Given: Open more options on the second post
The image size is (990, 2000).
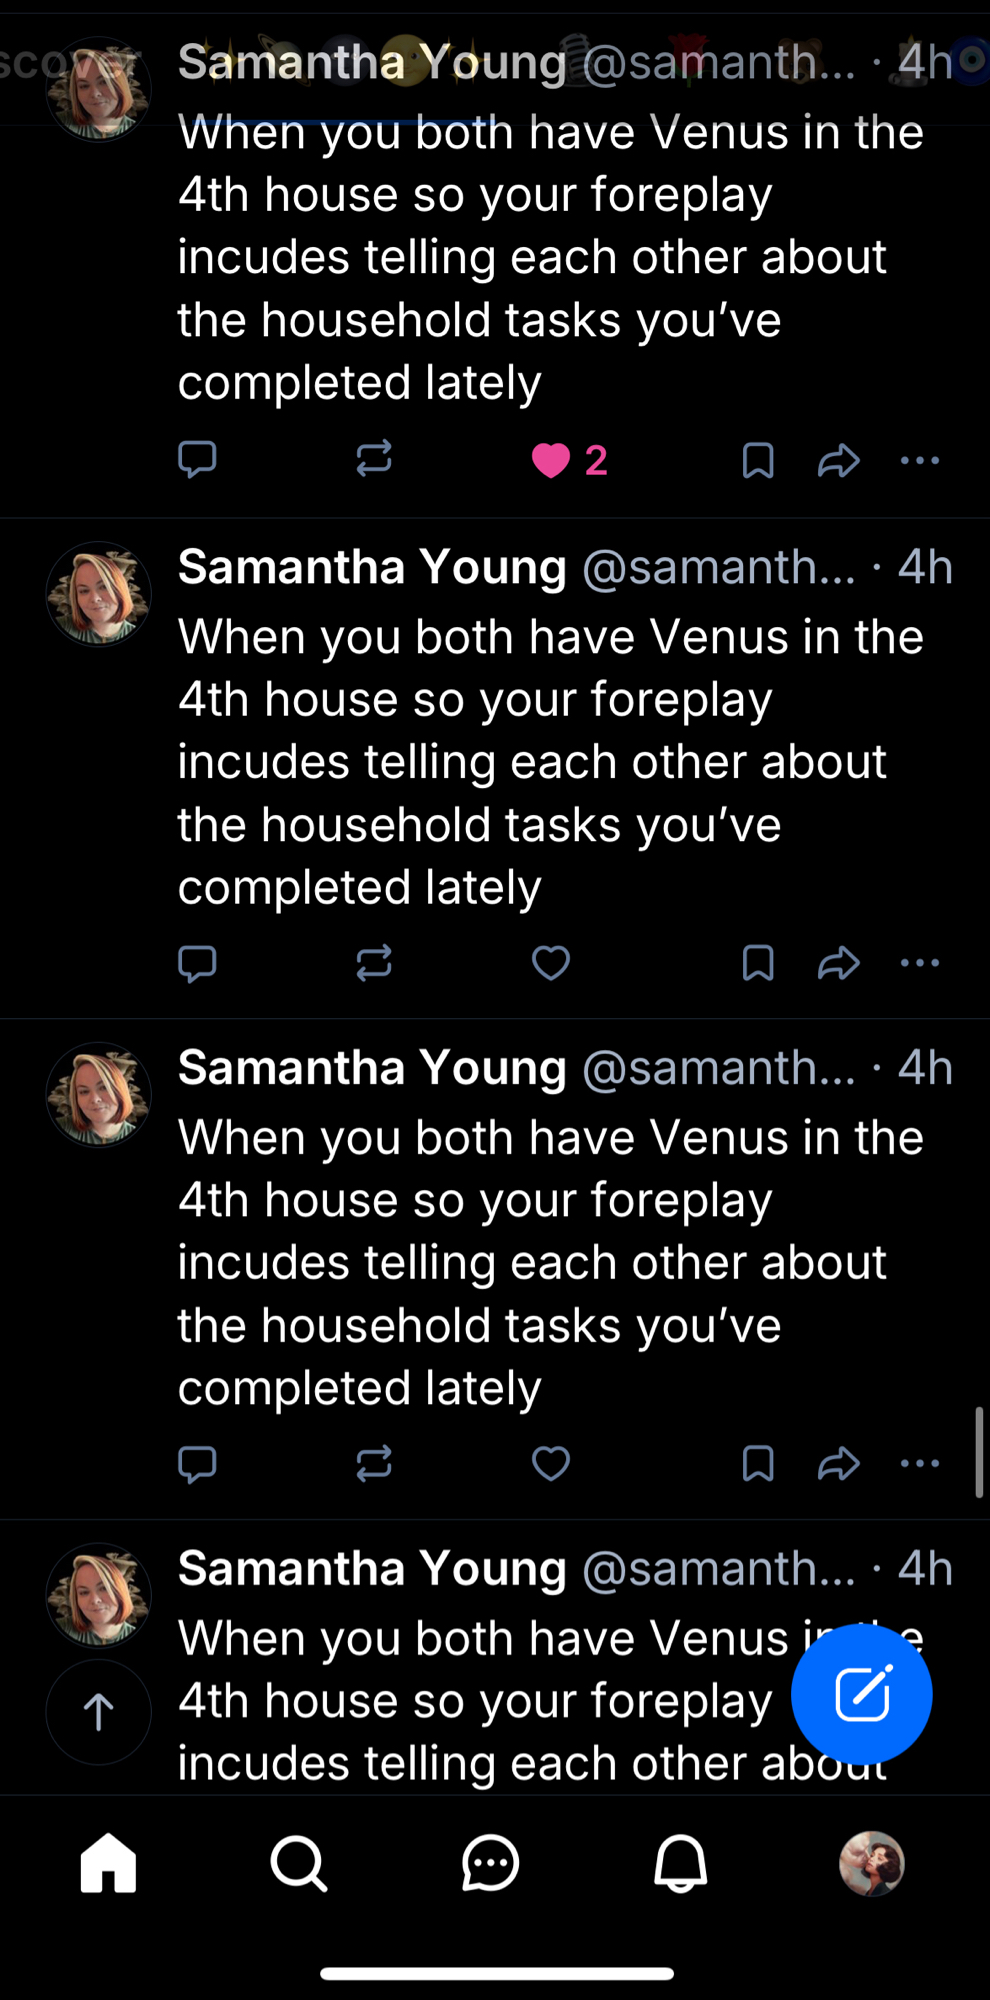Looking at the screenshot, I should [920, 963].
